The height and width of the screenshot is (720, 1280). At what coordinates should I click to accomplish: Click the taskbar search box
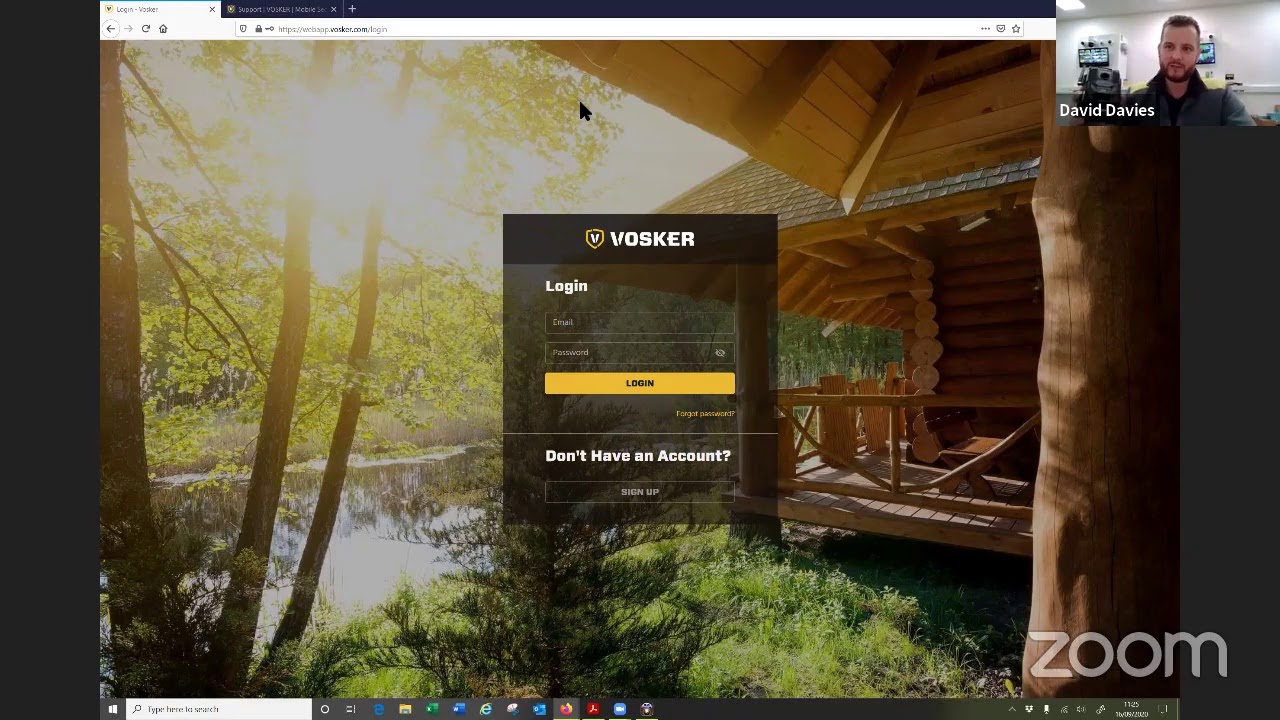(219, 709)
